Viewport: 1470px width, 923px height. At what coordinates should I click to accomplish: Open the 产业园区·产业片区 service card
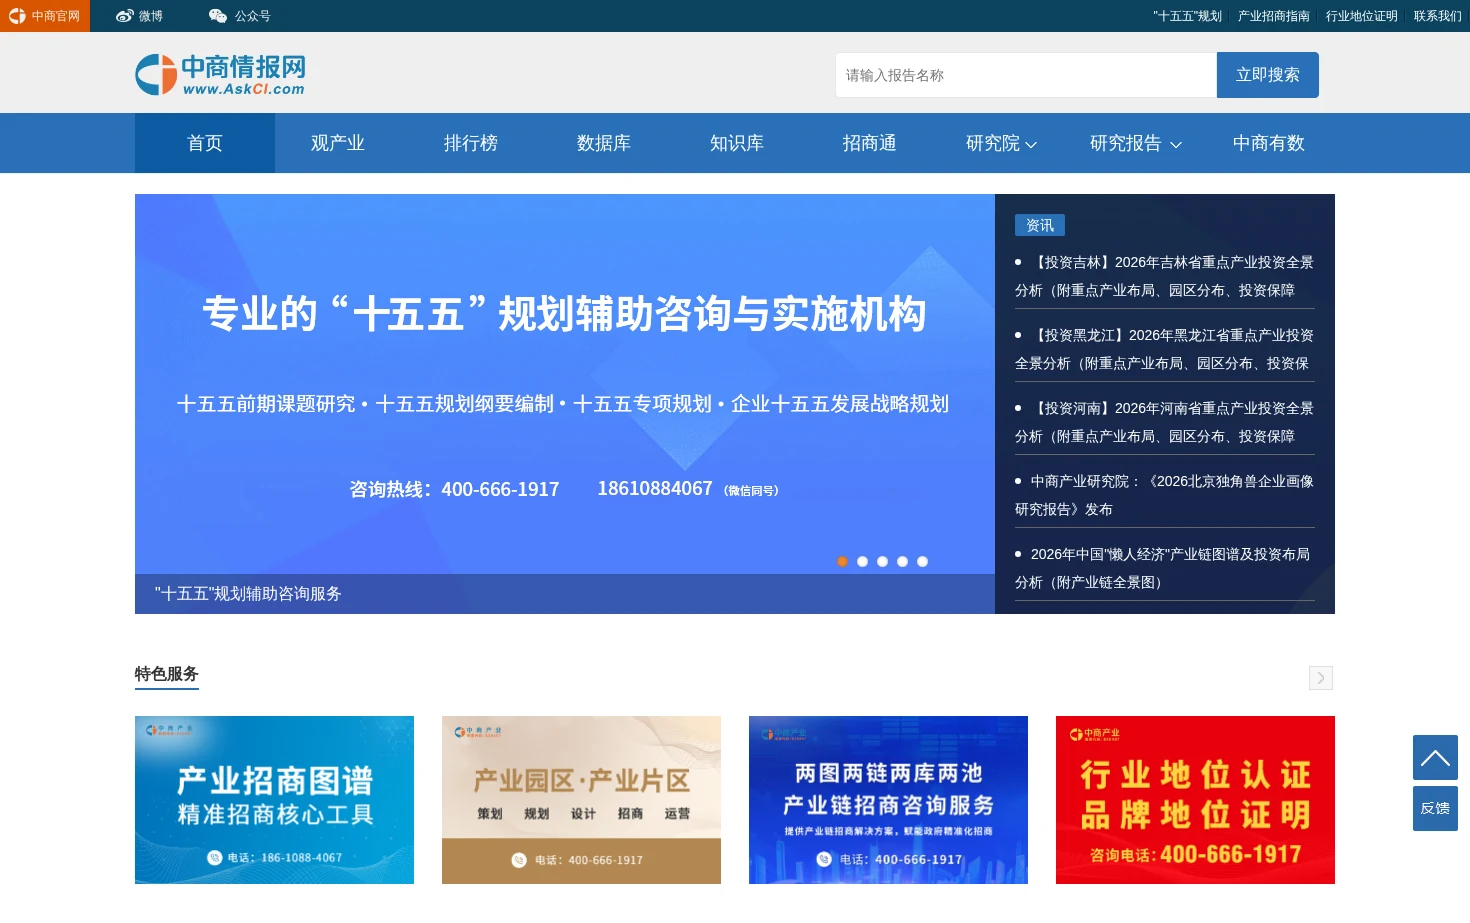click(x=581, y=800)
